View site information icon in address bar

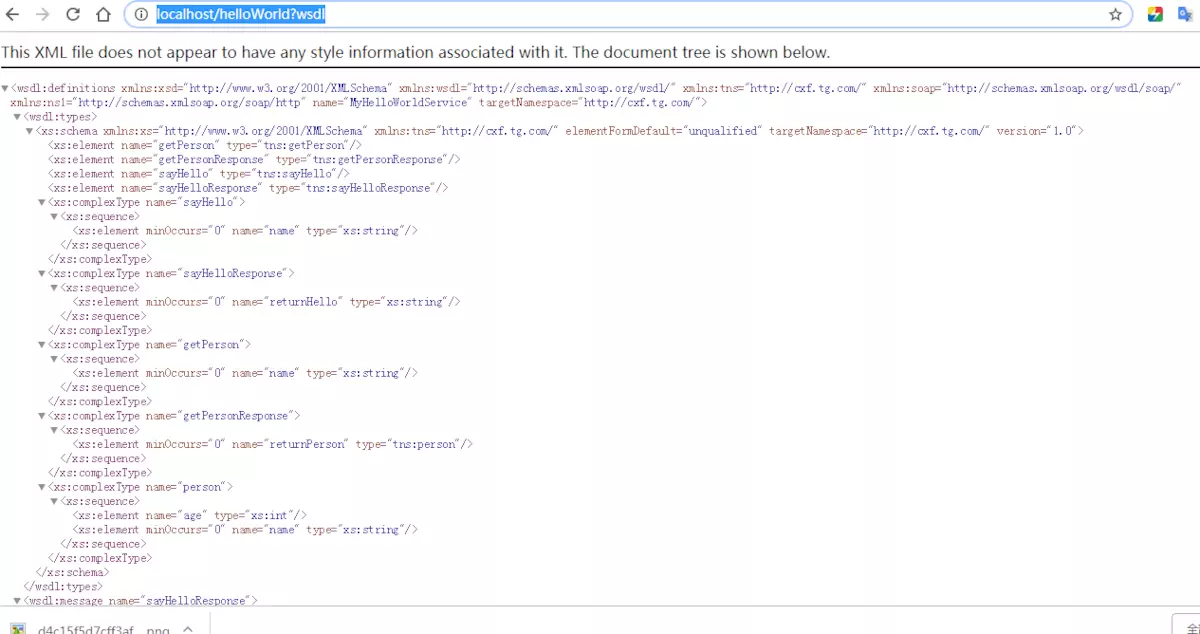(141, 15)
